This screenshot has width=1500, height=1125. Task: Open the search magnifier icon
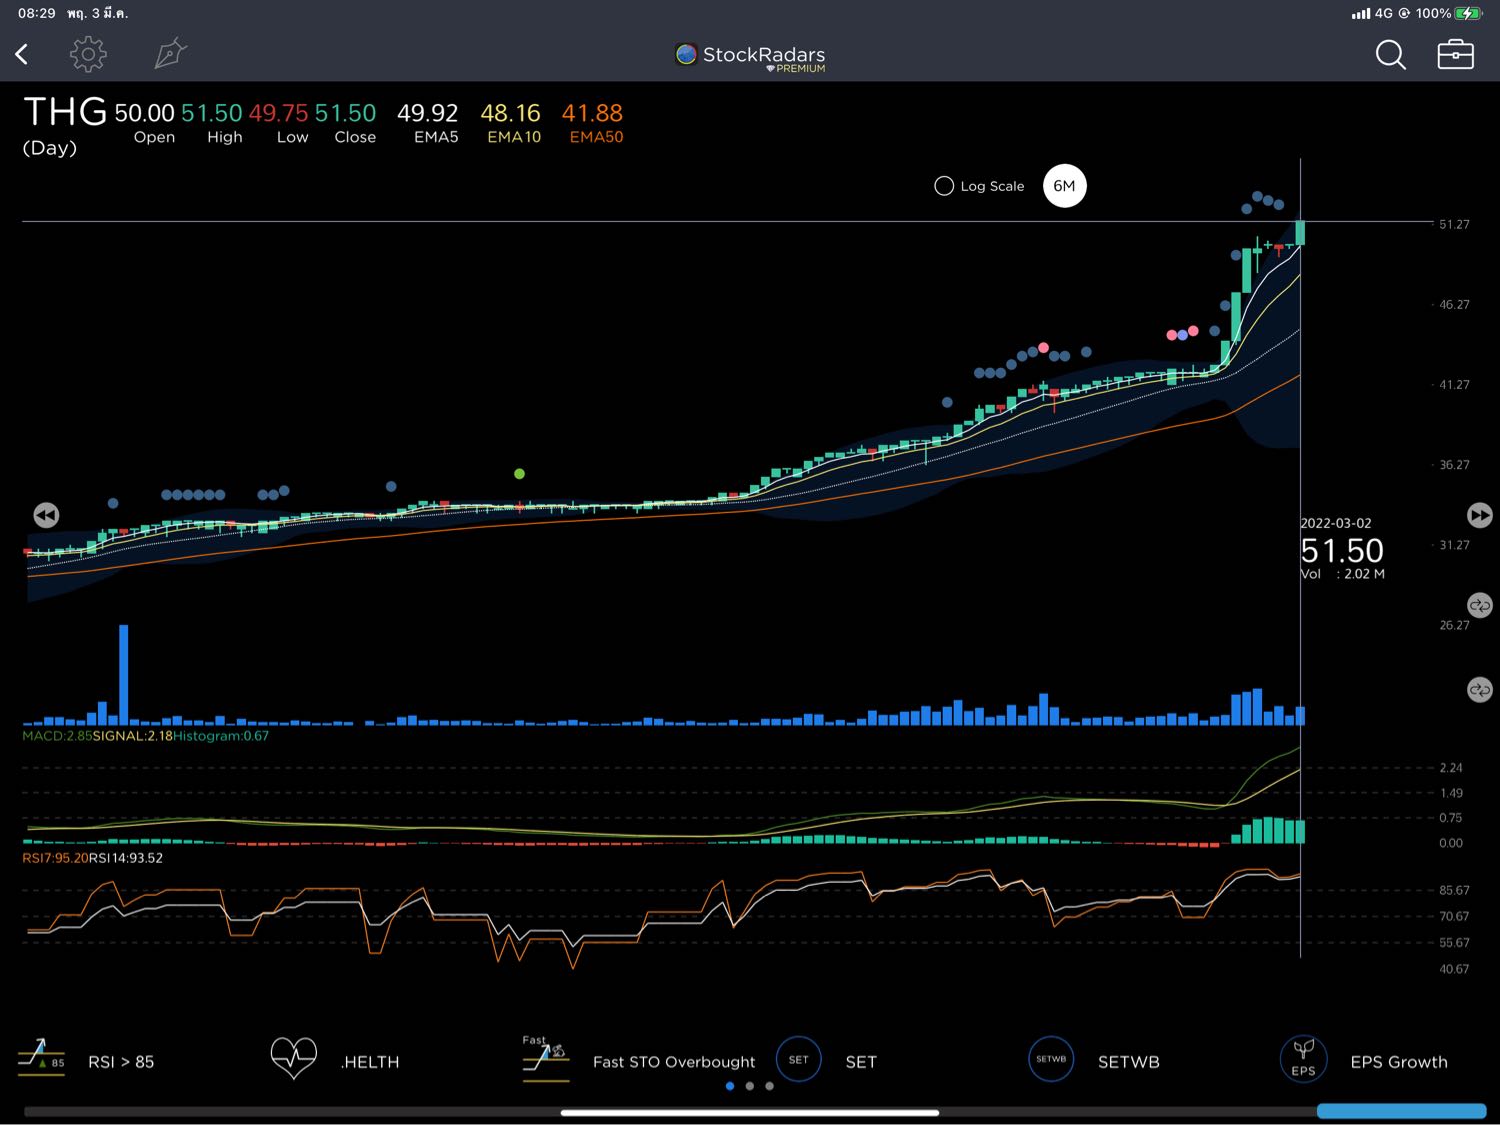pos(1390,55)
